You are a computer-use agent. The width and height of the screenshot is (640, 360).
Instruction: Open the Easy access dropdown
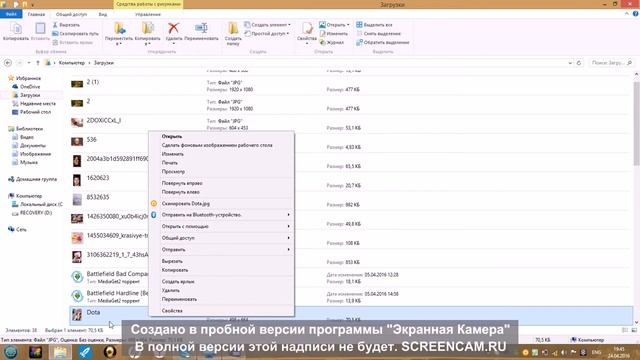click(267, 33)
